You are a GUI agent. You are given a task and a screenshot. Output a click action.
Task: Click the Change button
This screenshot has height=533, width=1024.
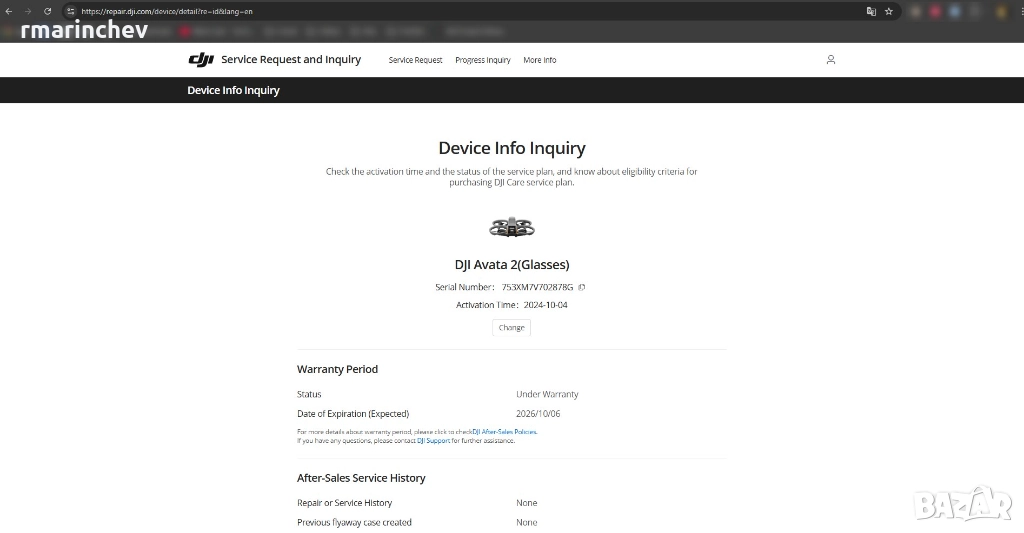tap(511, 328)
